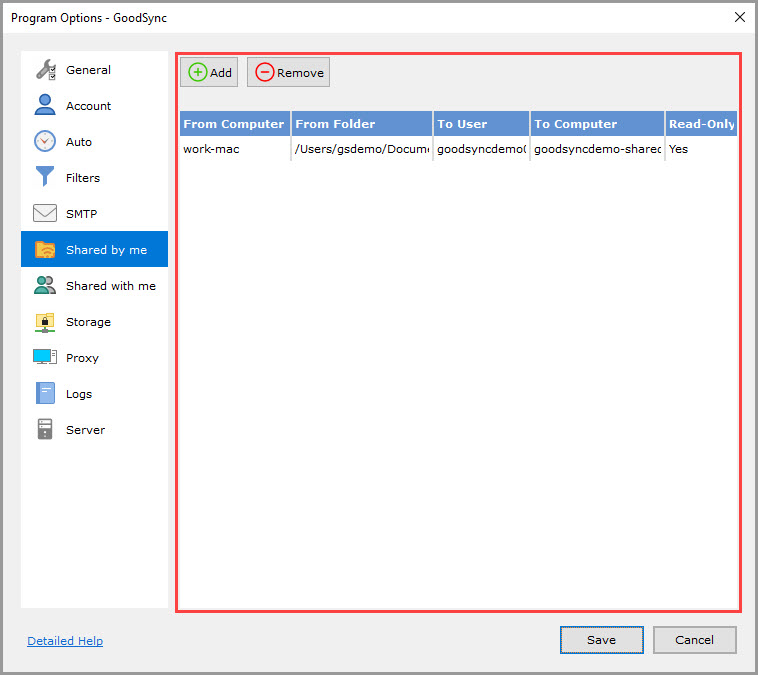Viewport: 758px width, 675px height.
Task: Click the red minus Remove icon
Action: [264, 73]
